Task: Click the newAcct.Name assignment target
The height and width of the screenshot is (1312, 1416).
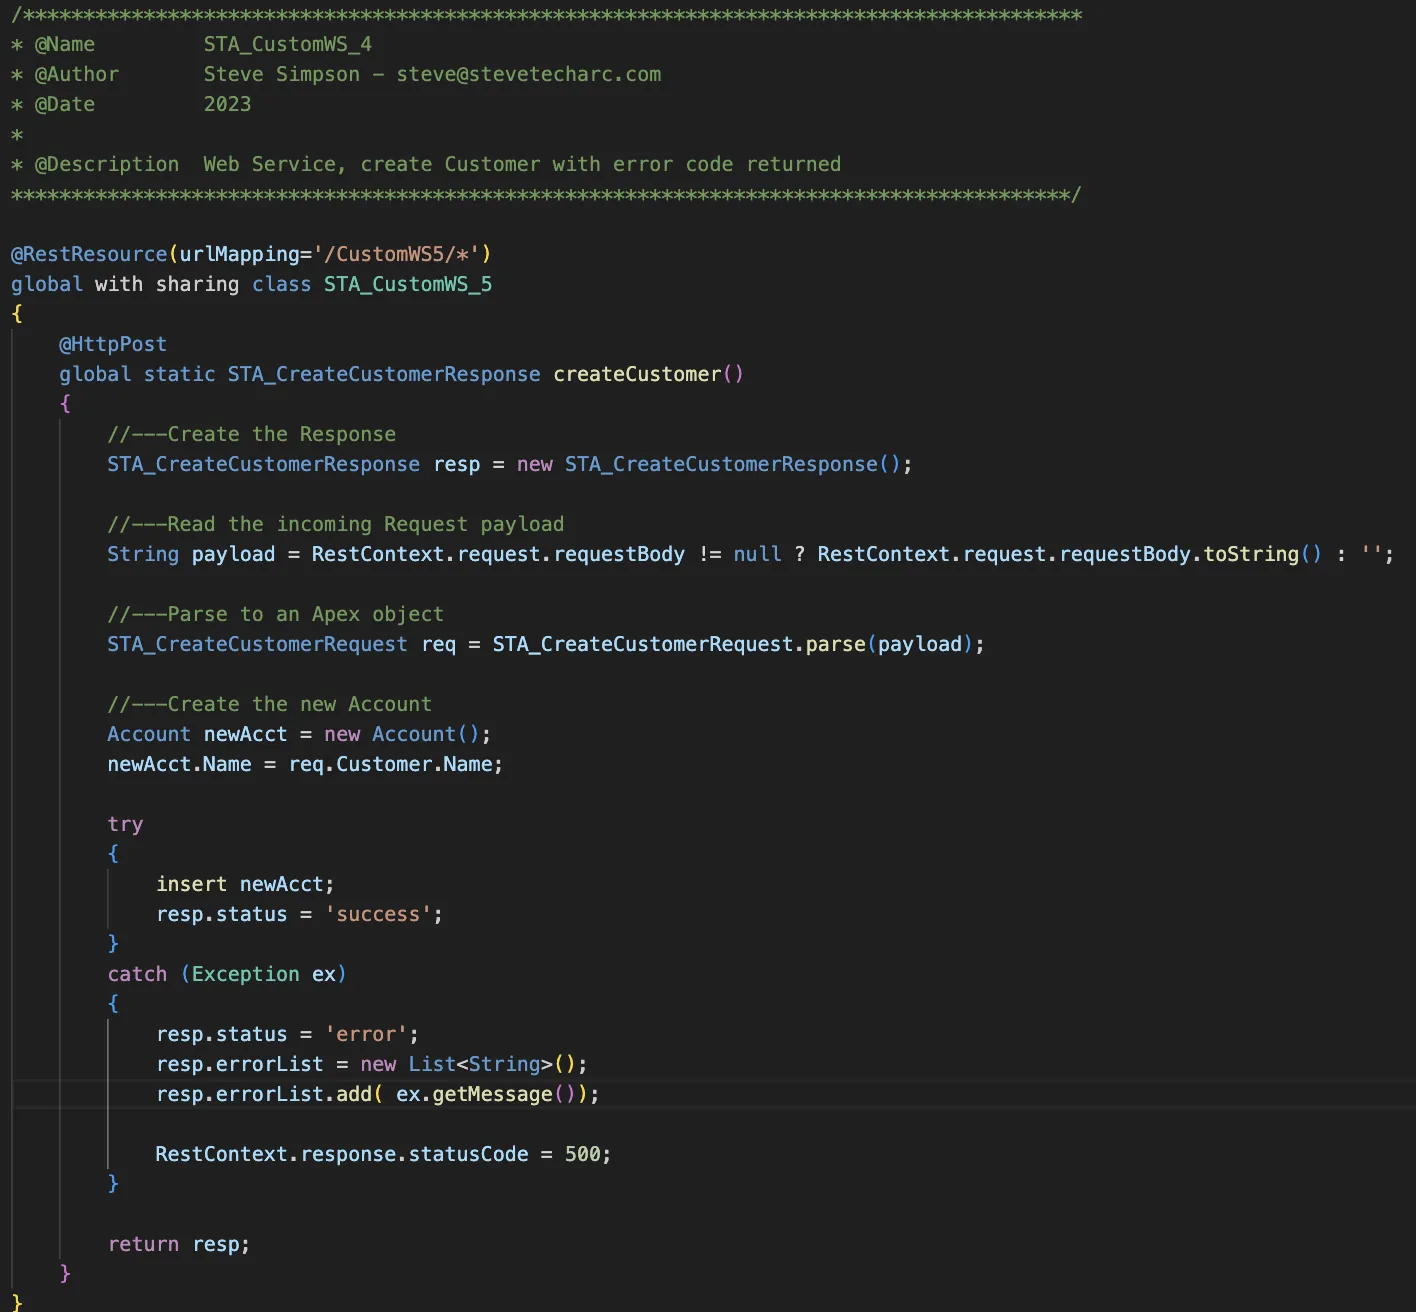Action: pos(180,764)
